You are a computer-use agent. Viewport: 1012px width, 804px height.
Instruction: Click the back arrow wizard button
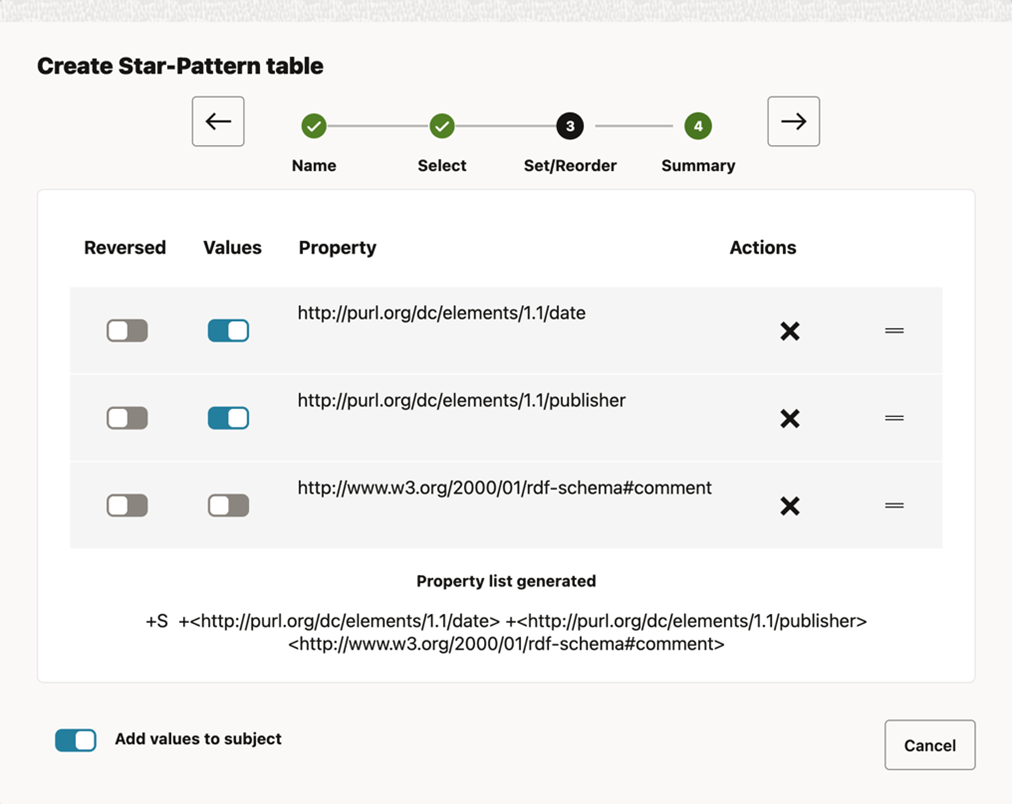[x=218, y=122]
